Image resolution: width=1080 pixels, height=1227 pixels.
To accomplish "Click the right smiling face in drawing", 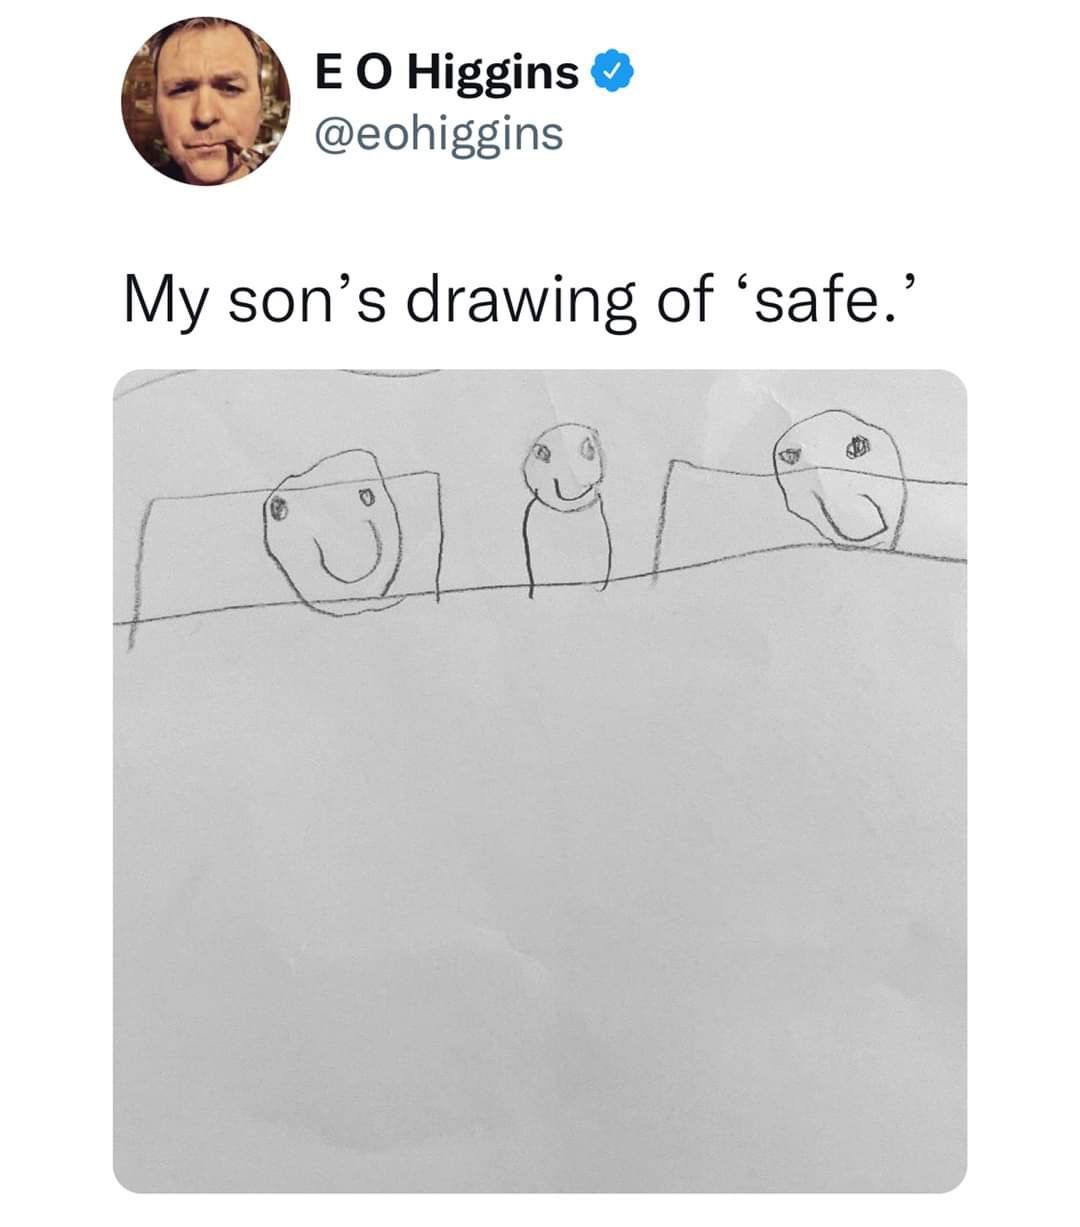I will click(841, 479).
